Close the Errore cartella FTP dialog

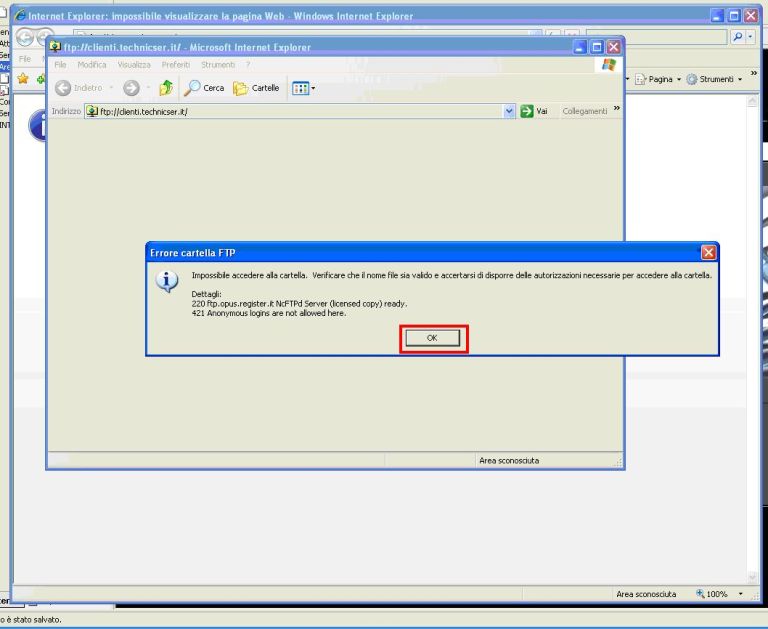pos(708,253)
